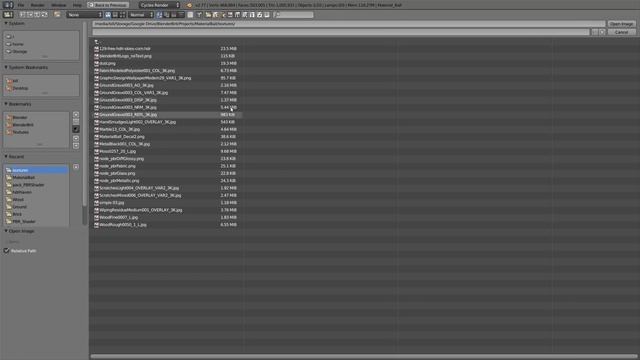Select file WoodFine0007_L.jpg
The height and width of the screenshot is (360, 640).
click(119, 218)
